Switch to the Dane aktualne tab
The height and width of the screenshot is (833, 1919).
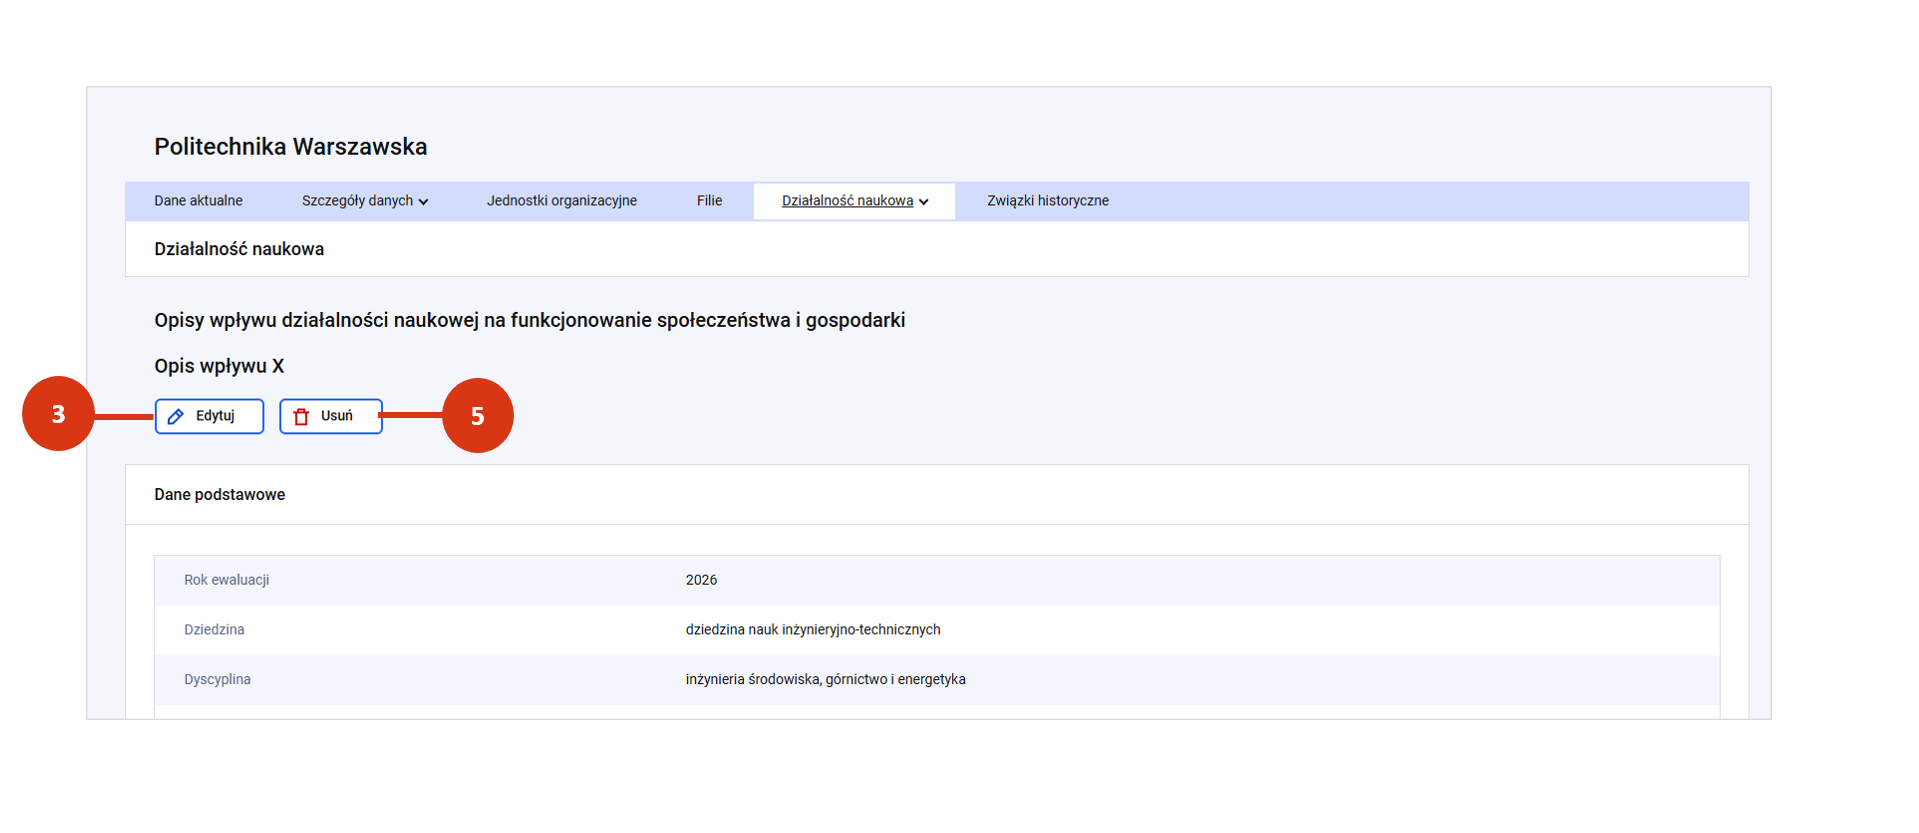(198, 201)
